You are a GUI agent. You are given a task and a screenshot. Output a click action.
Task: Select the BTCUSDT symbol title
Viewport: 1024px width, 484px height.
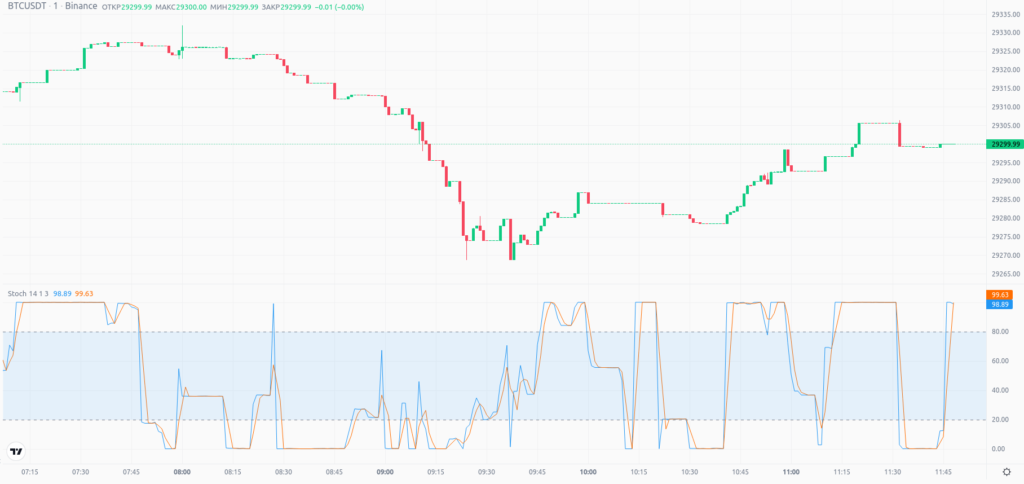[x=28, y=8]
